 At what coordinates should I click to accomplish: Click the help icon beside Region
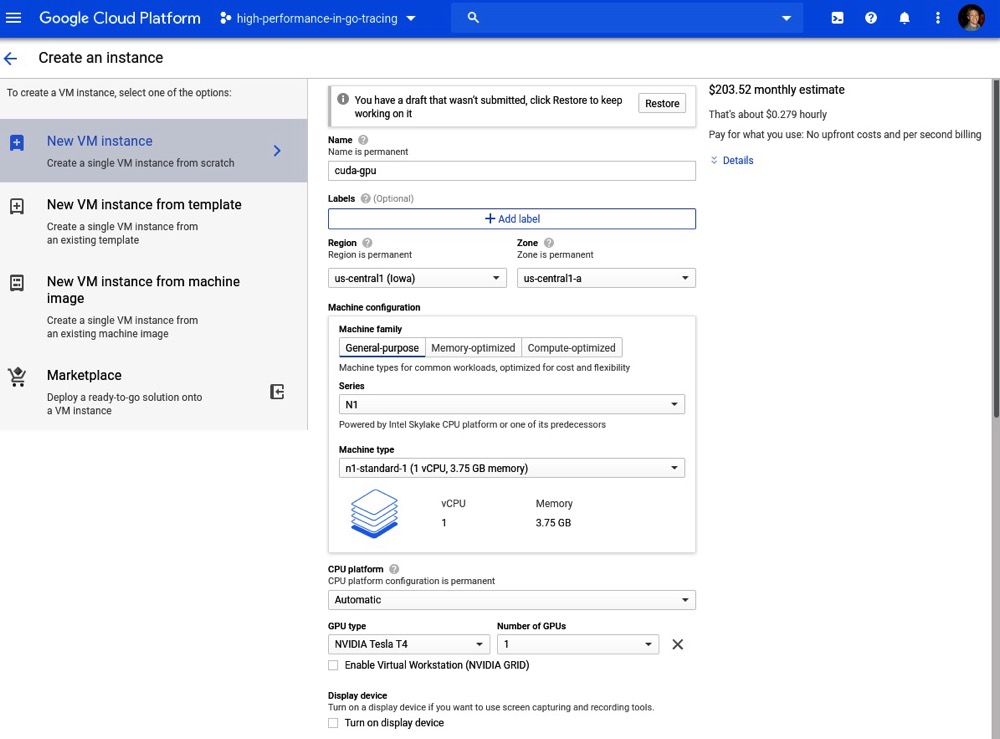367,243
